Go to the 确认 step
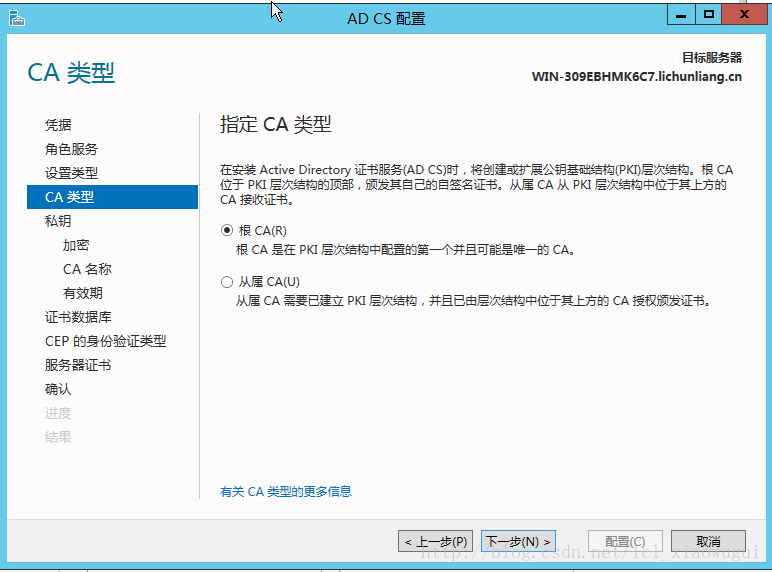The width and height of the screenshot is (772, 572). 58,389
